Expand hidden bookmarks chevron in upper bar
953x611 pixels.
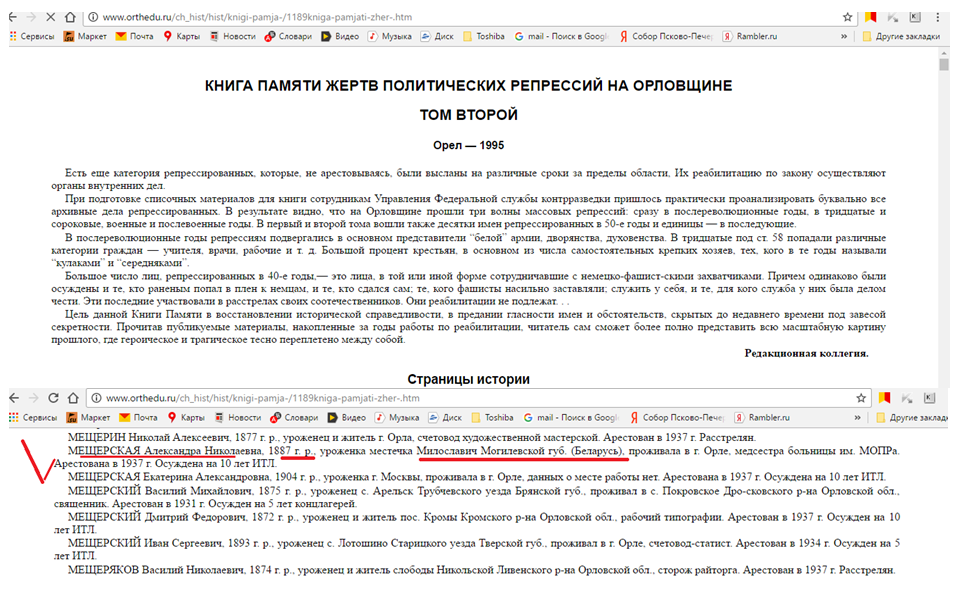click(844, 36)
